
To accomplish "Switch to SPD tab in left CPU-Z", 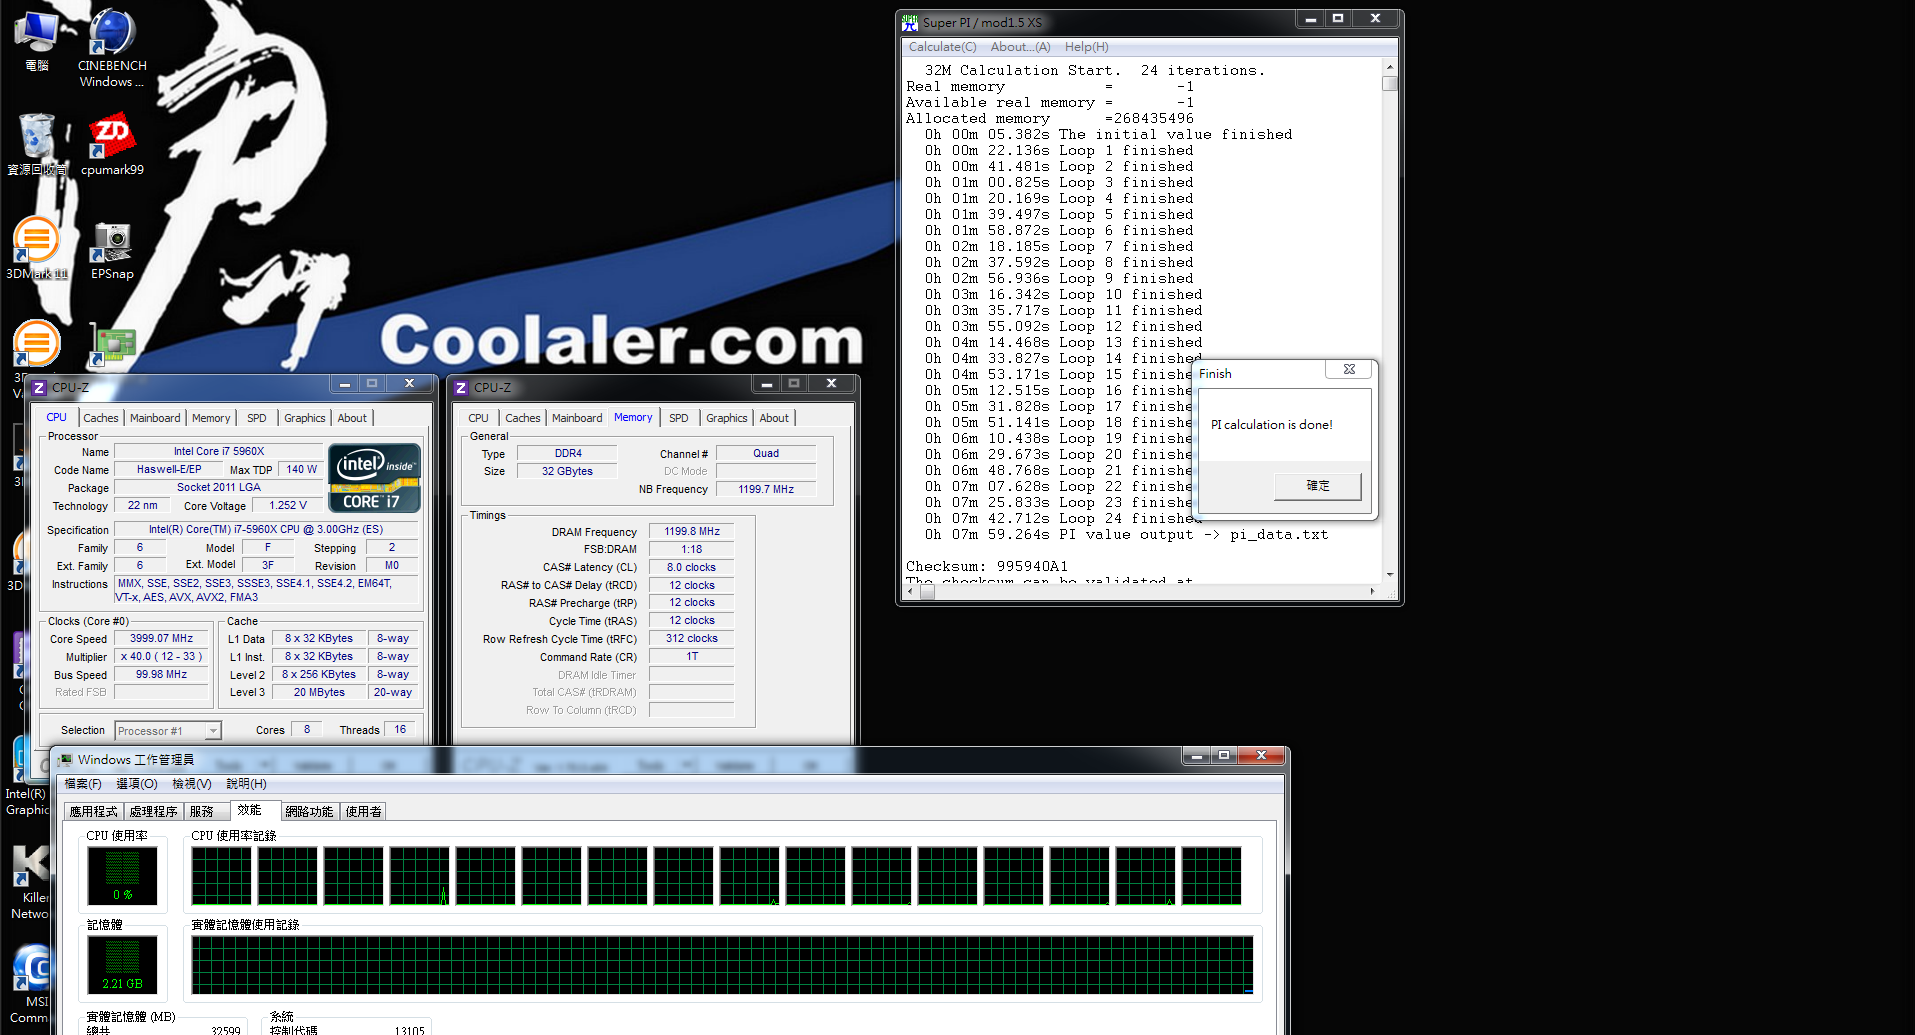I will point(257,418).
